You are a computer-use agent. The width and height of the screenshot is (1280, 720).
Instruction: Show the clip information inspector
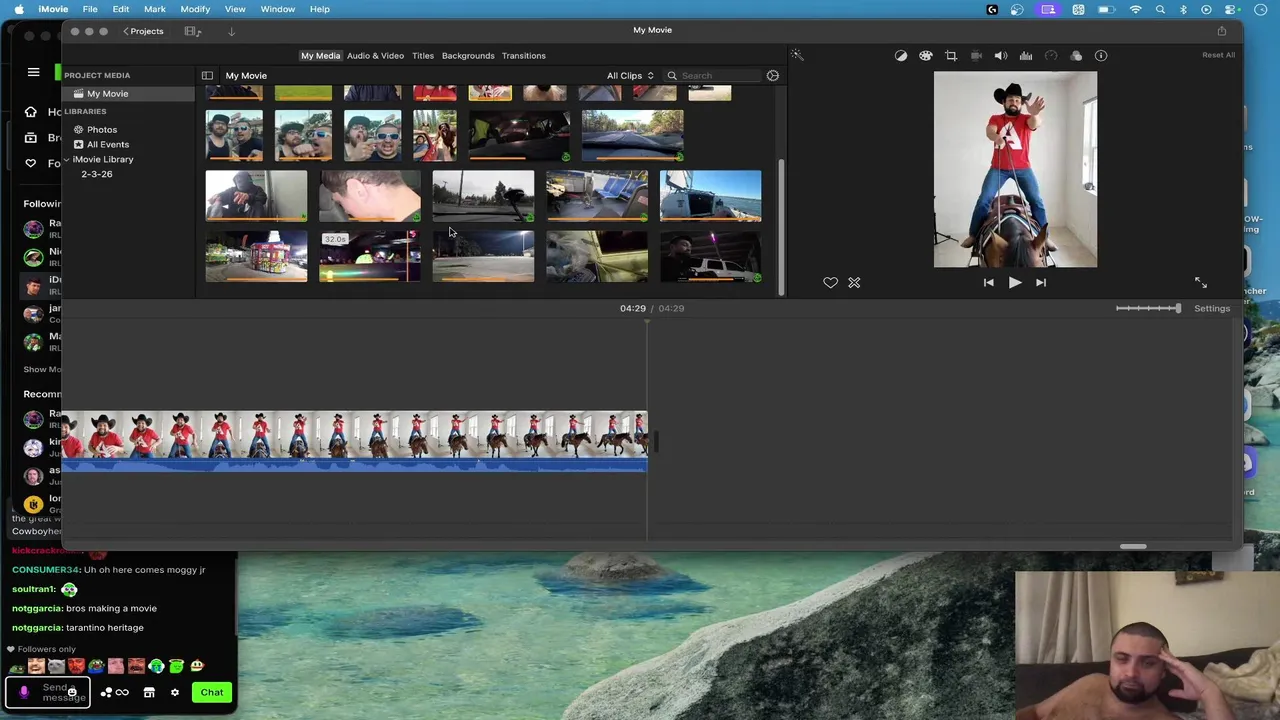[x=1101, y=56]
